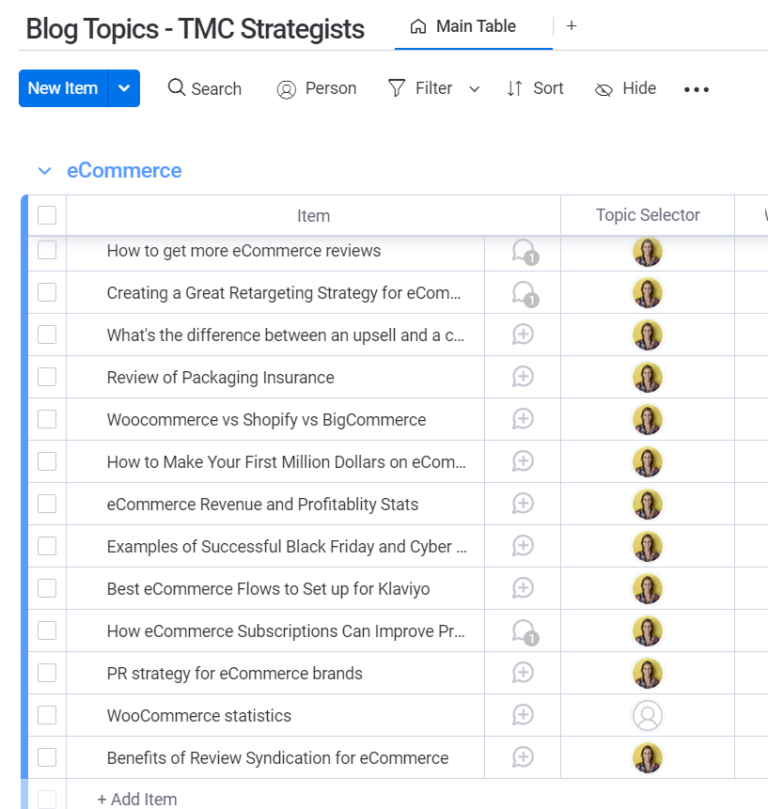
Task: Open updates for 'How to get more eCommerce reviews'
Action: point(523,251)
